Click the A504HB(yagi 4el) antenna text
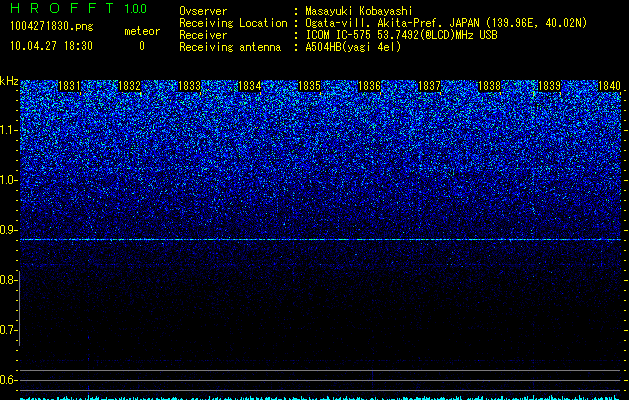 click(x=353, y=47)
